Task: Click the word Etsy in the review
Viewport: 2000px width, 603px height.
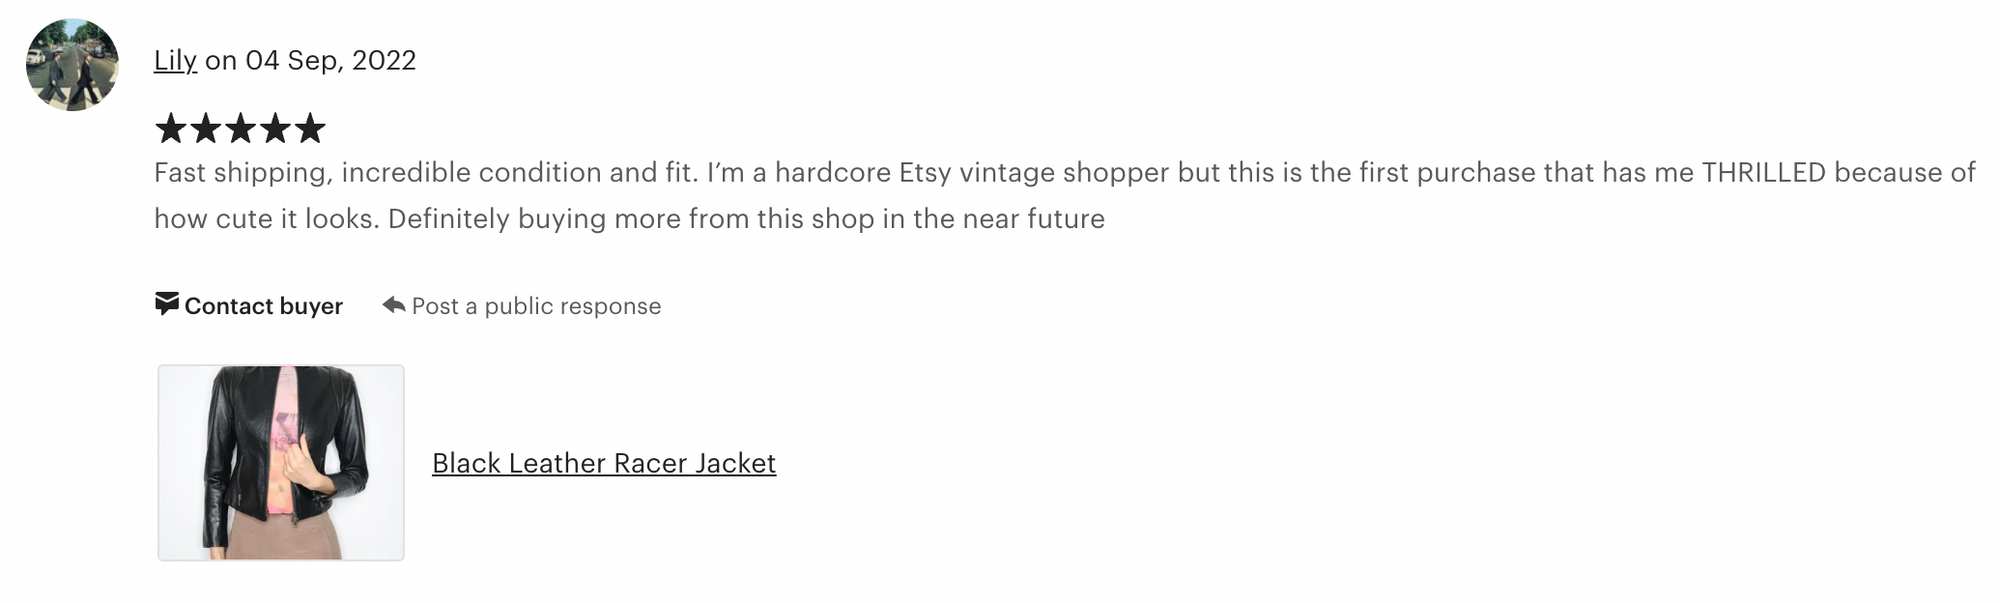Action: tap(925, 173)
